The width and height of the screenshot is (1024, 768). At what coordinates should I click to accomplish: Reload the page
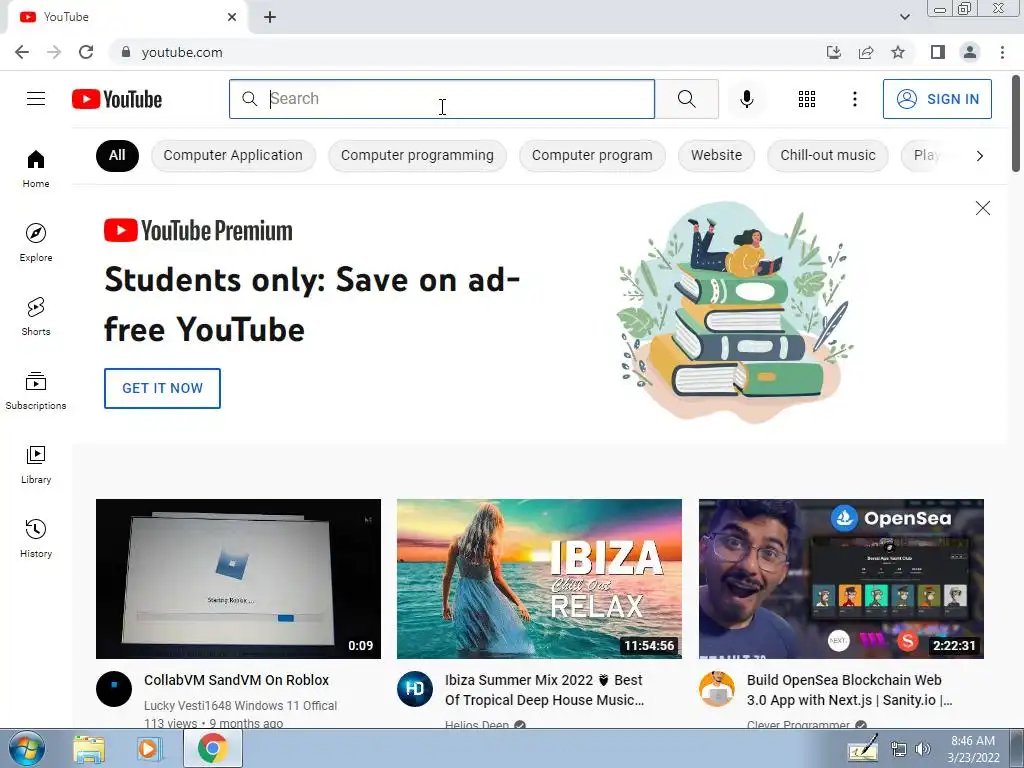click(x=86, y=52)
